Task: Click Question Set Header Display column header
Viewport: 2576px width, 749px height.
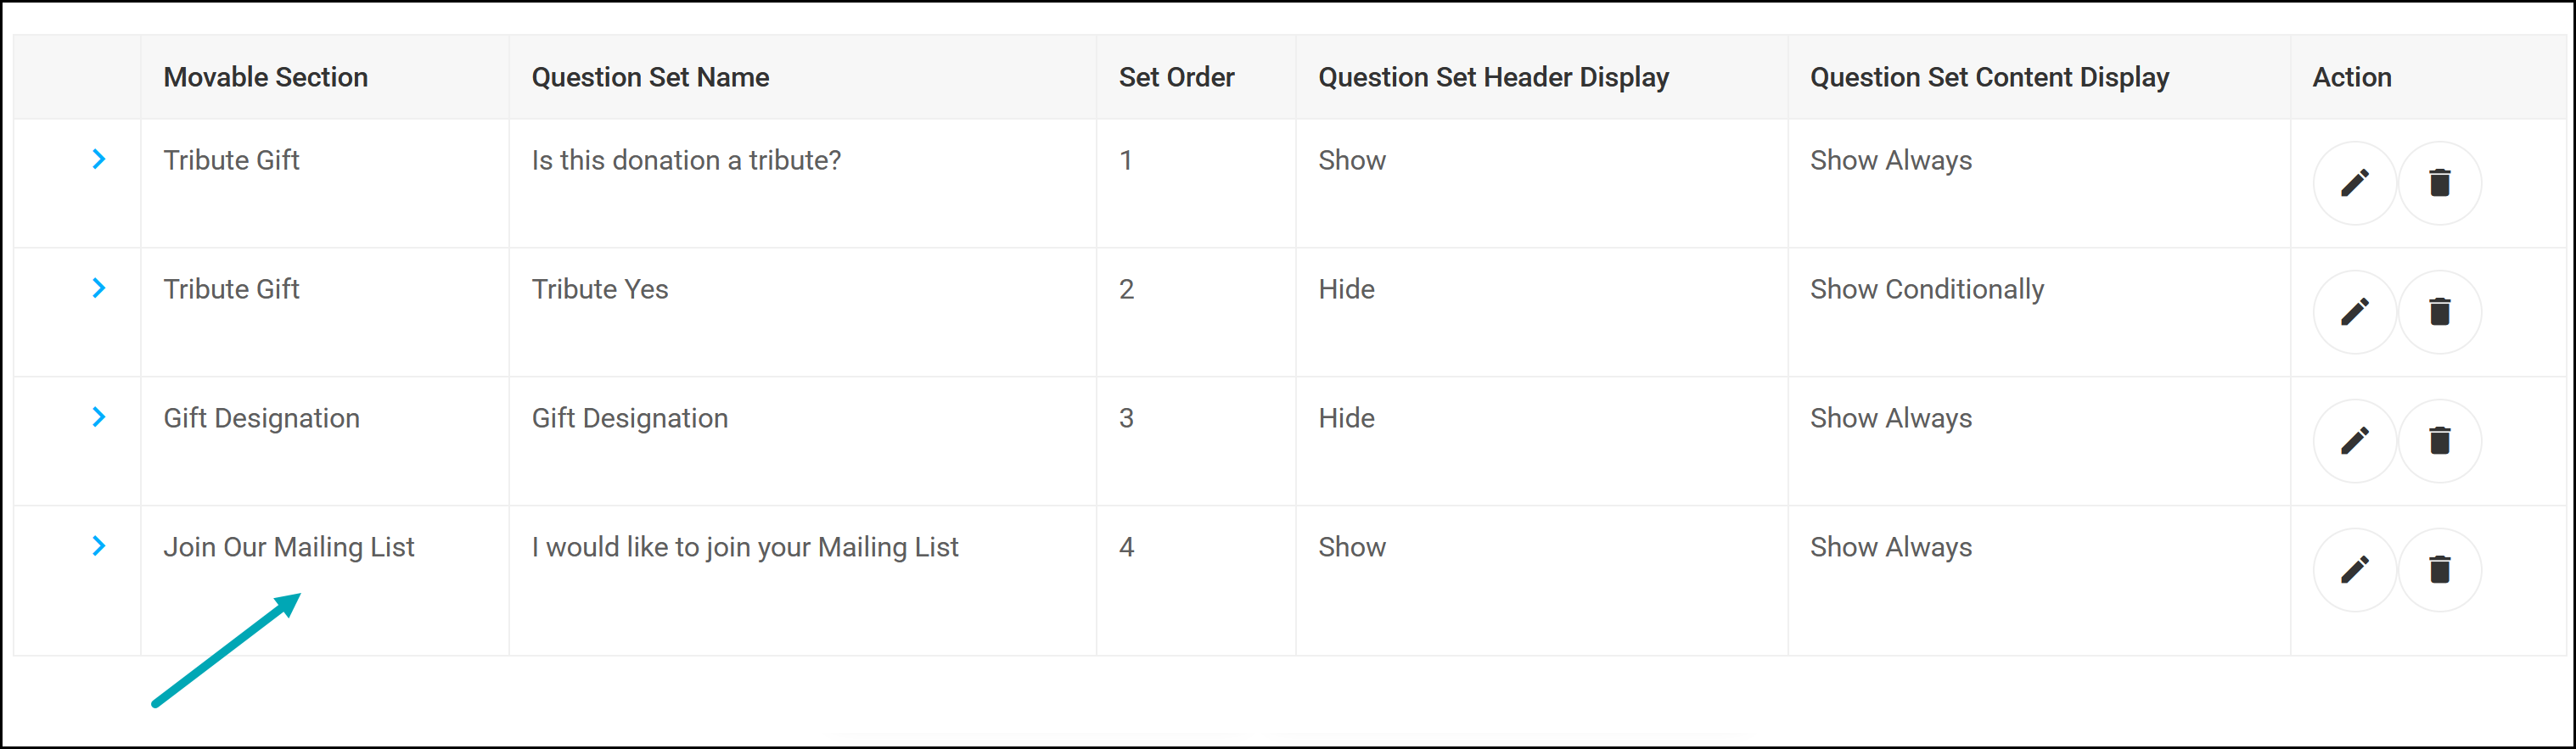Action: click(1493, 77)
